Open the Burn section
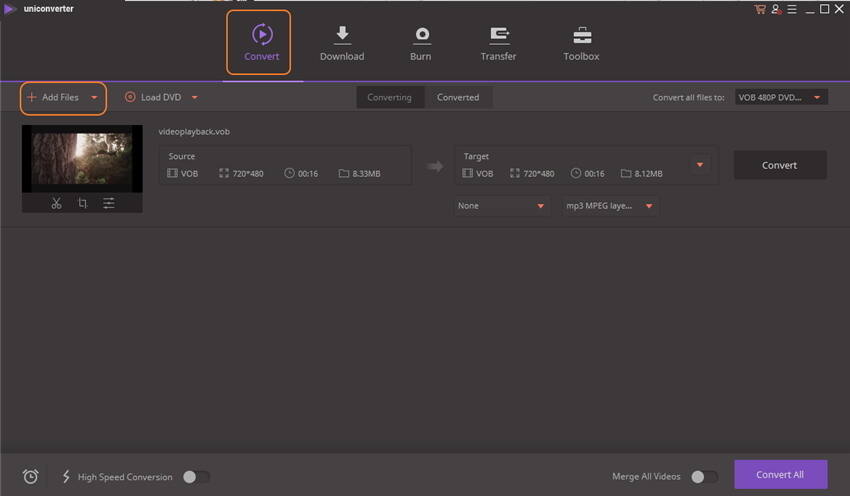 pyautogui.click(x=421, y=42)
